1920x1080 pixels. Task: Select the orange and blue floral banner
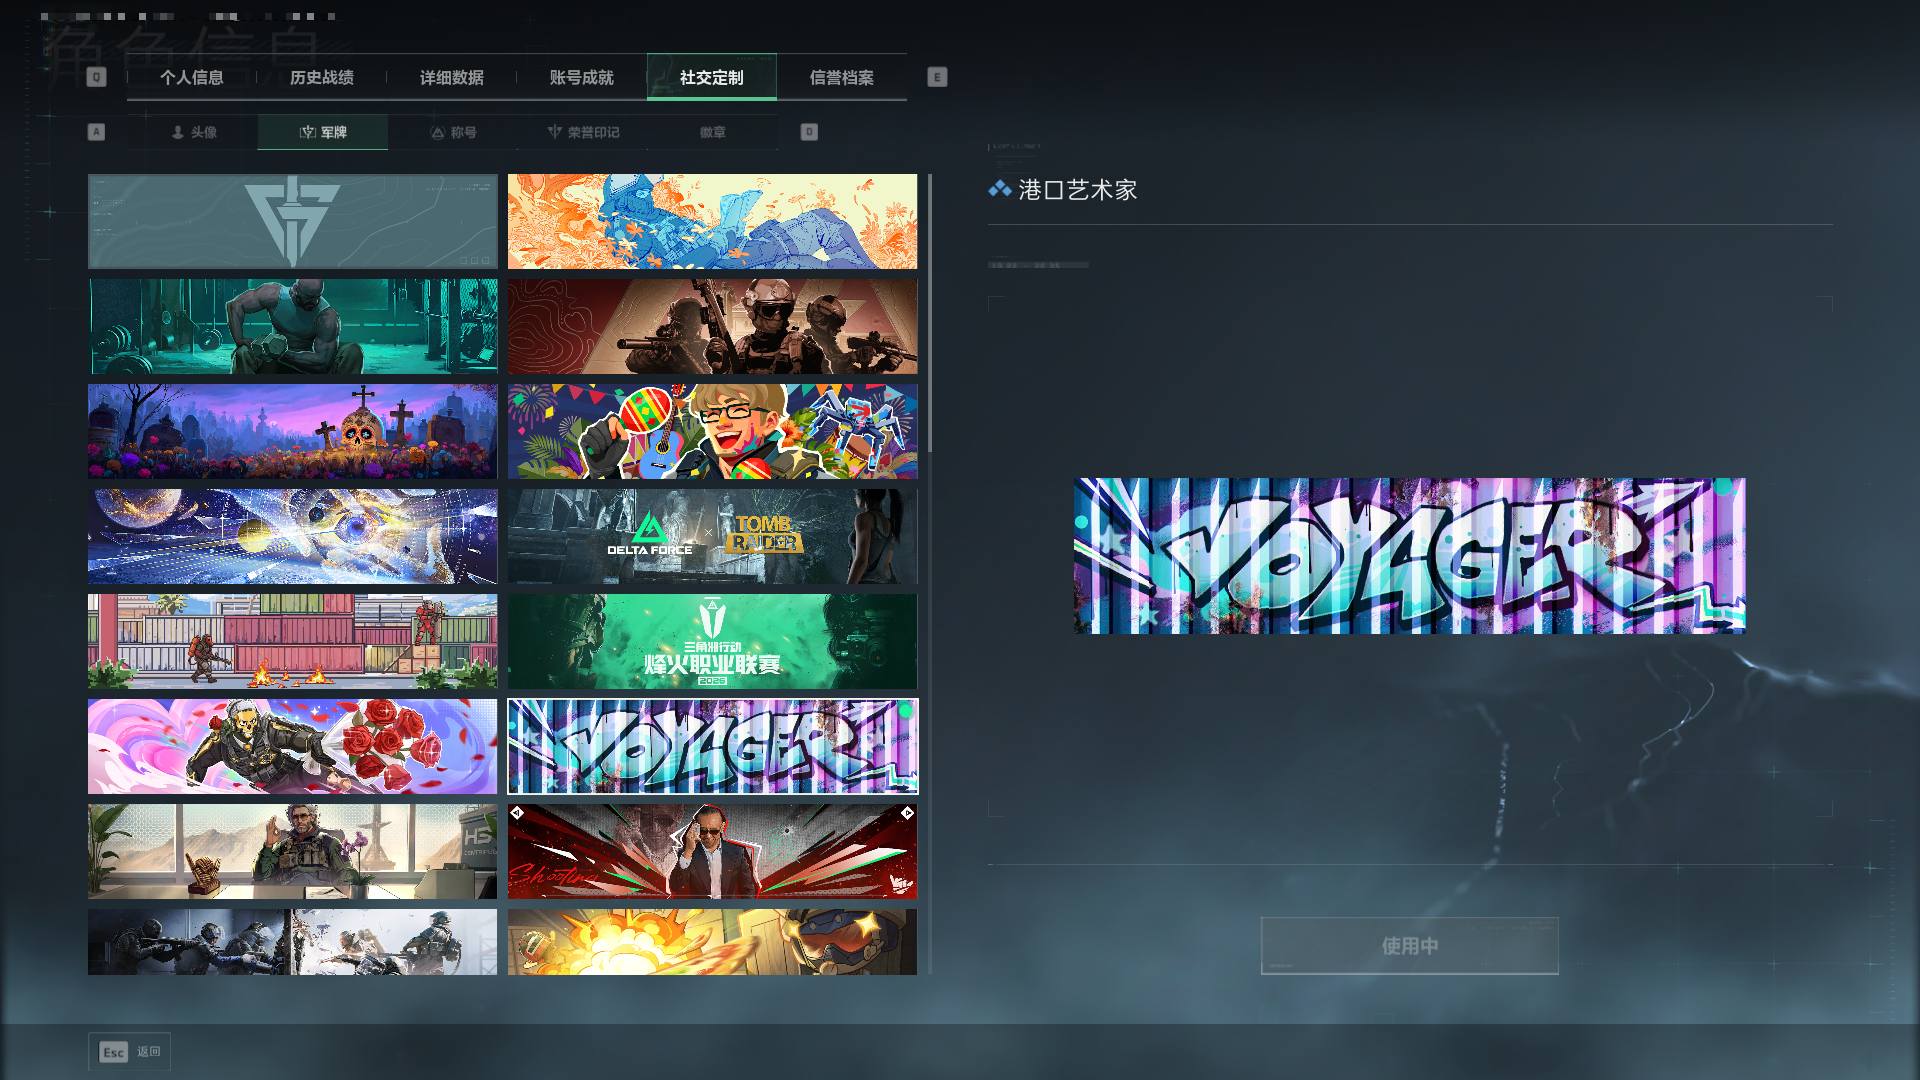712,221
